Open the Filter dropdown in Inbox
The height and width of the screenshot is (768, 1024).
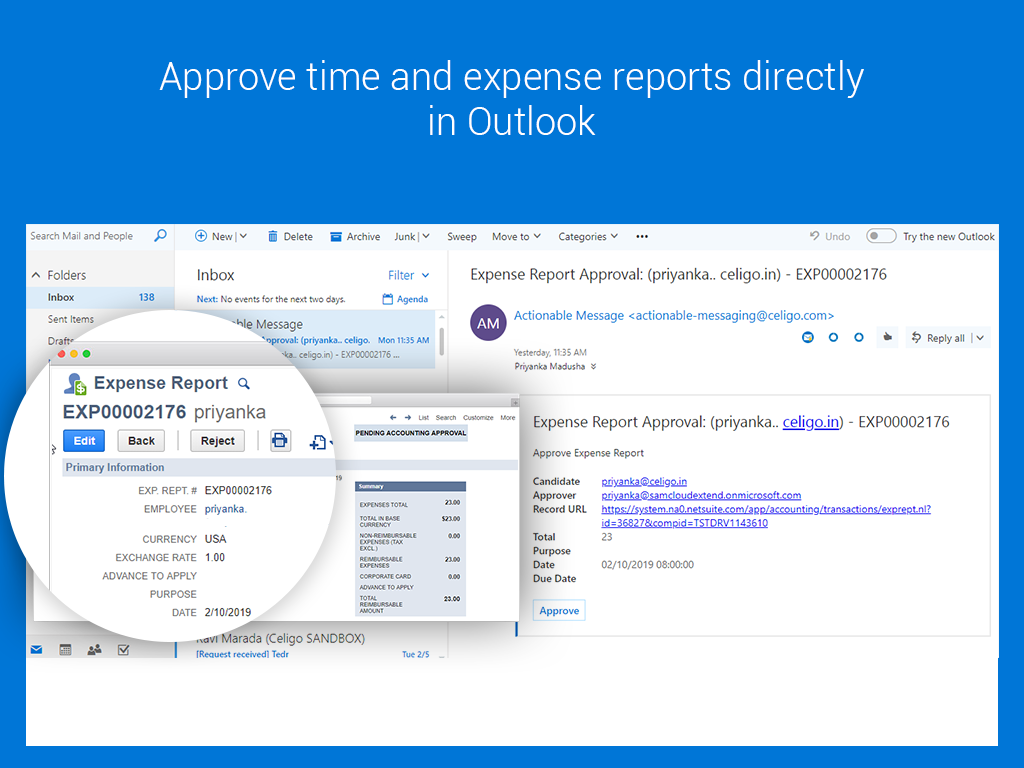click(x=409, y=275)
